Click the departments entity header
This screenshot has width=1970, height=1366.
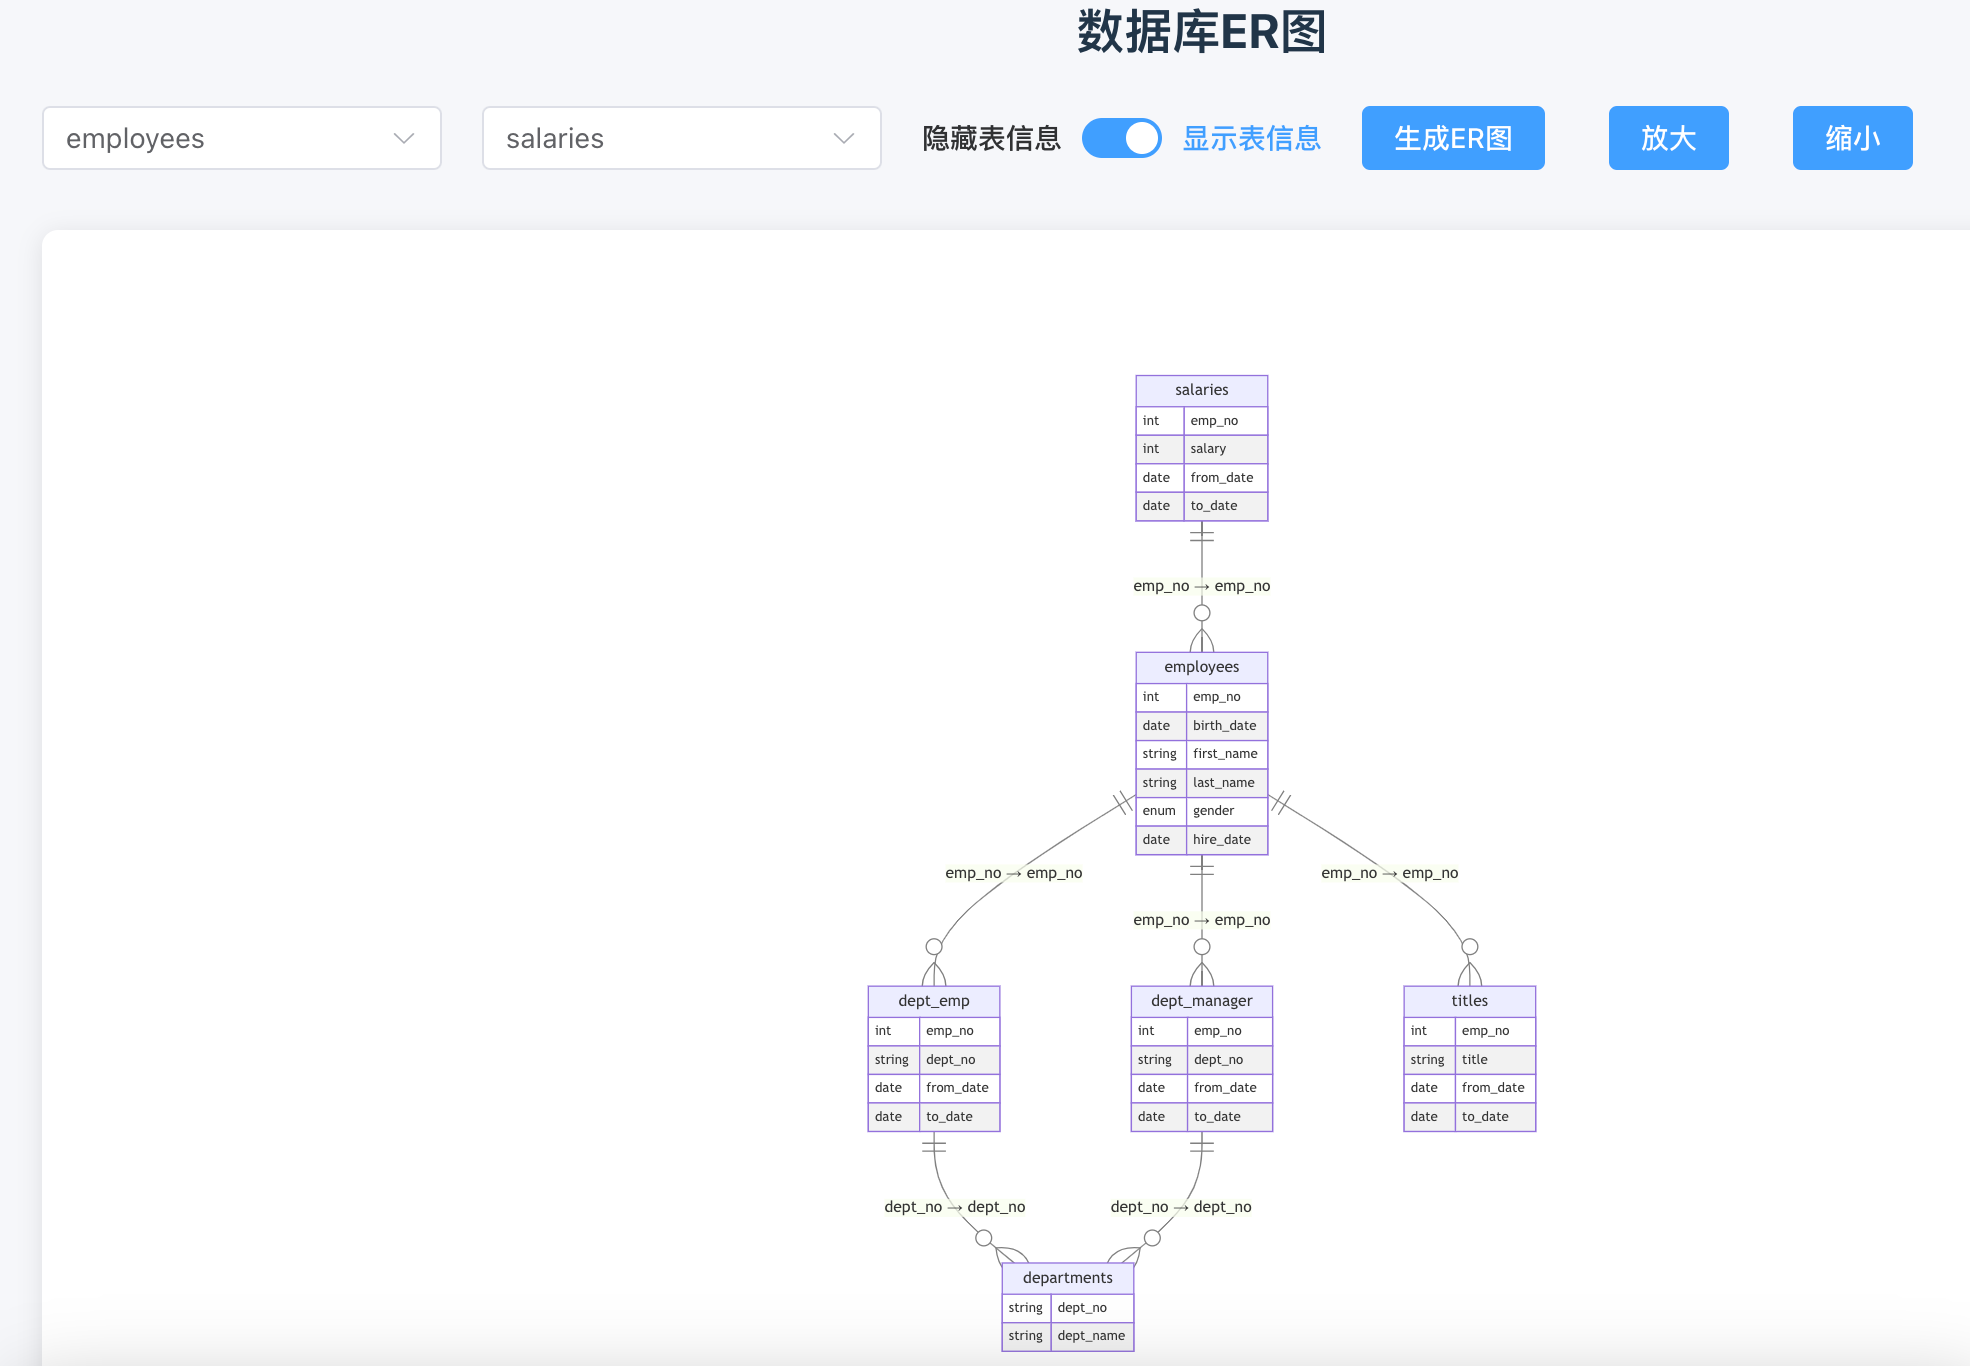coord(1067,1278)
